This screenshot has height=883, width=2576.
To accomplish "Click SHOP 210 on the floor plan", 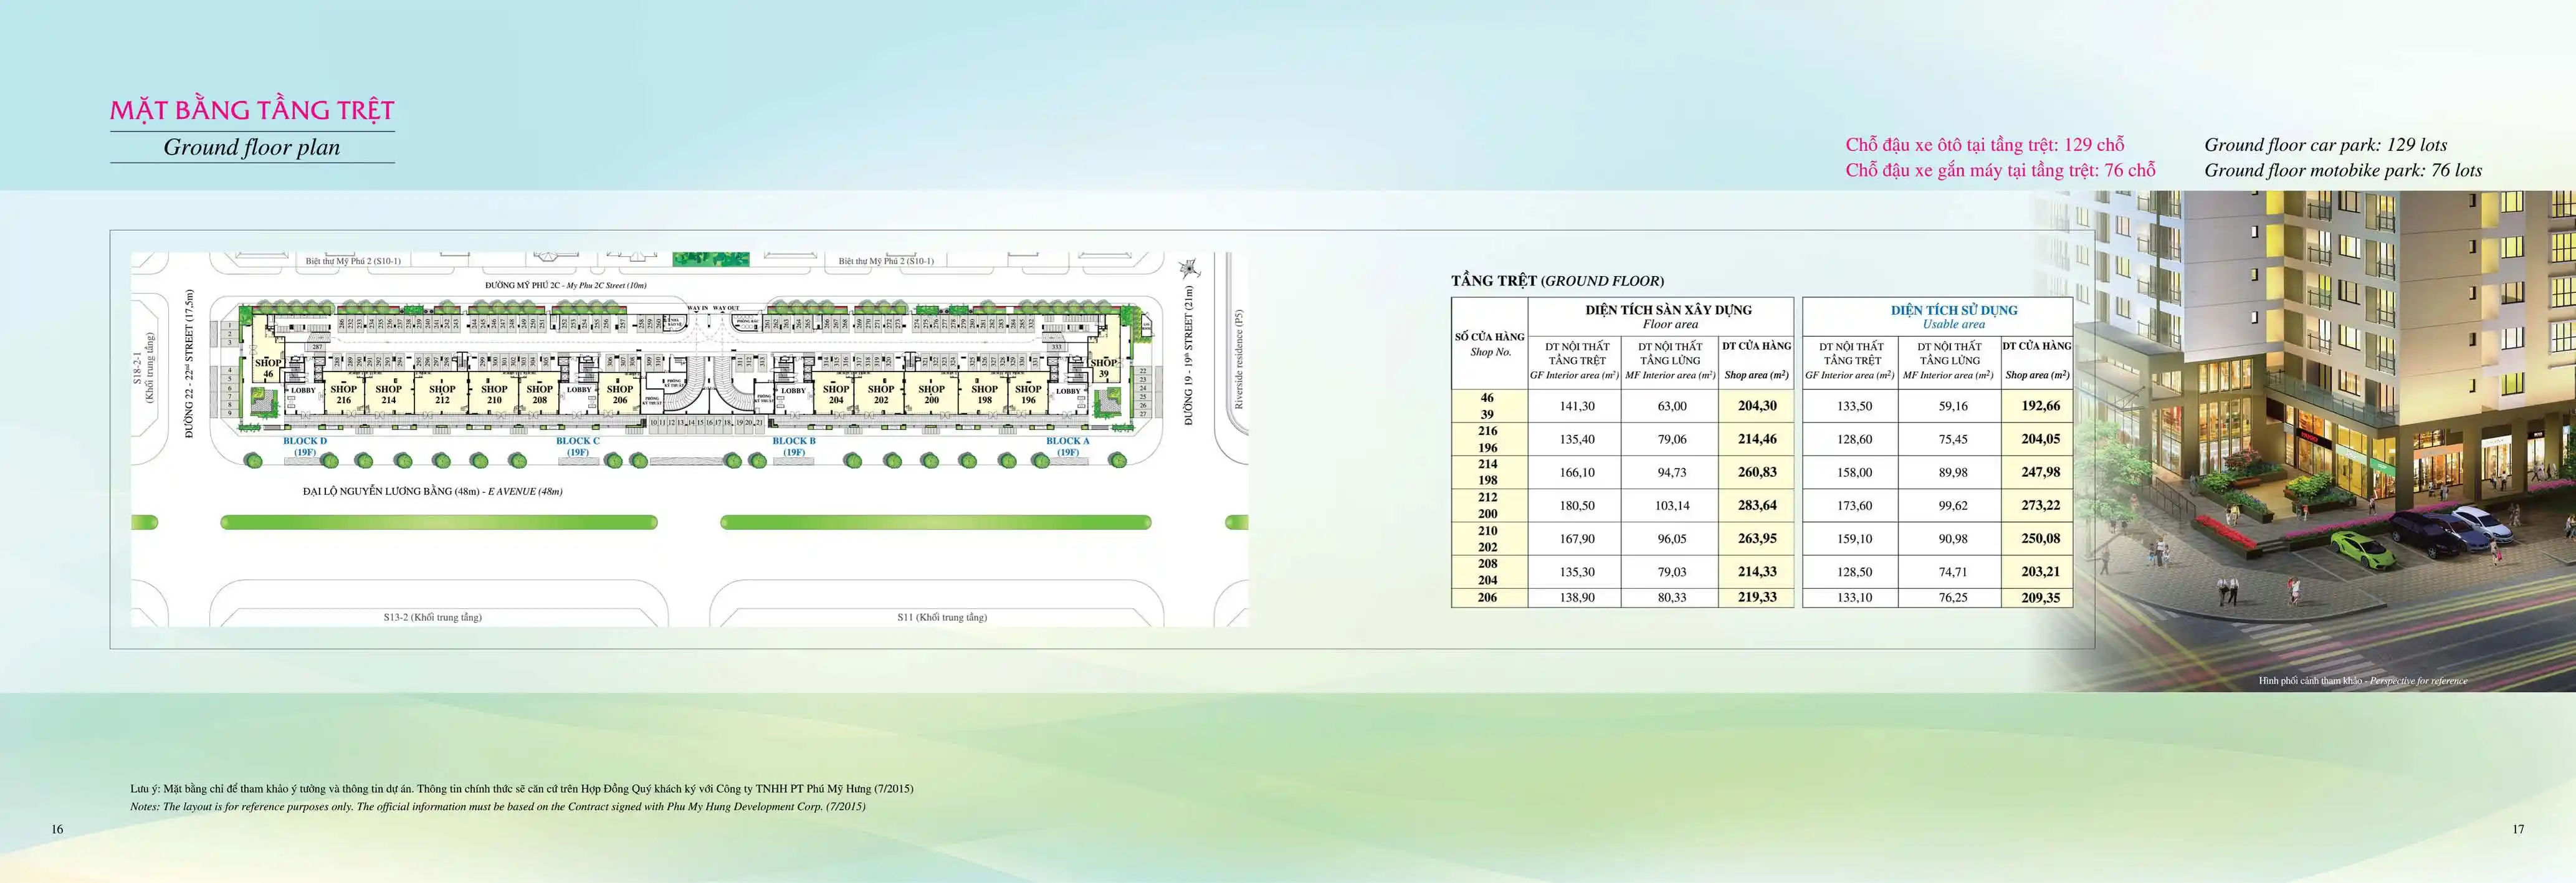I will (x=494, y=394).
